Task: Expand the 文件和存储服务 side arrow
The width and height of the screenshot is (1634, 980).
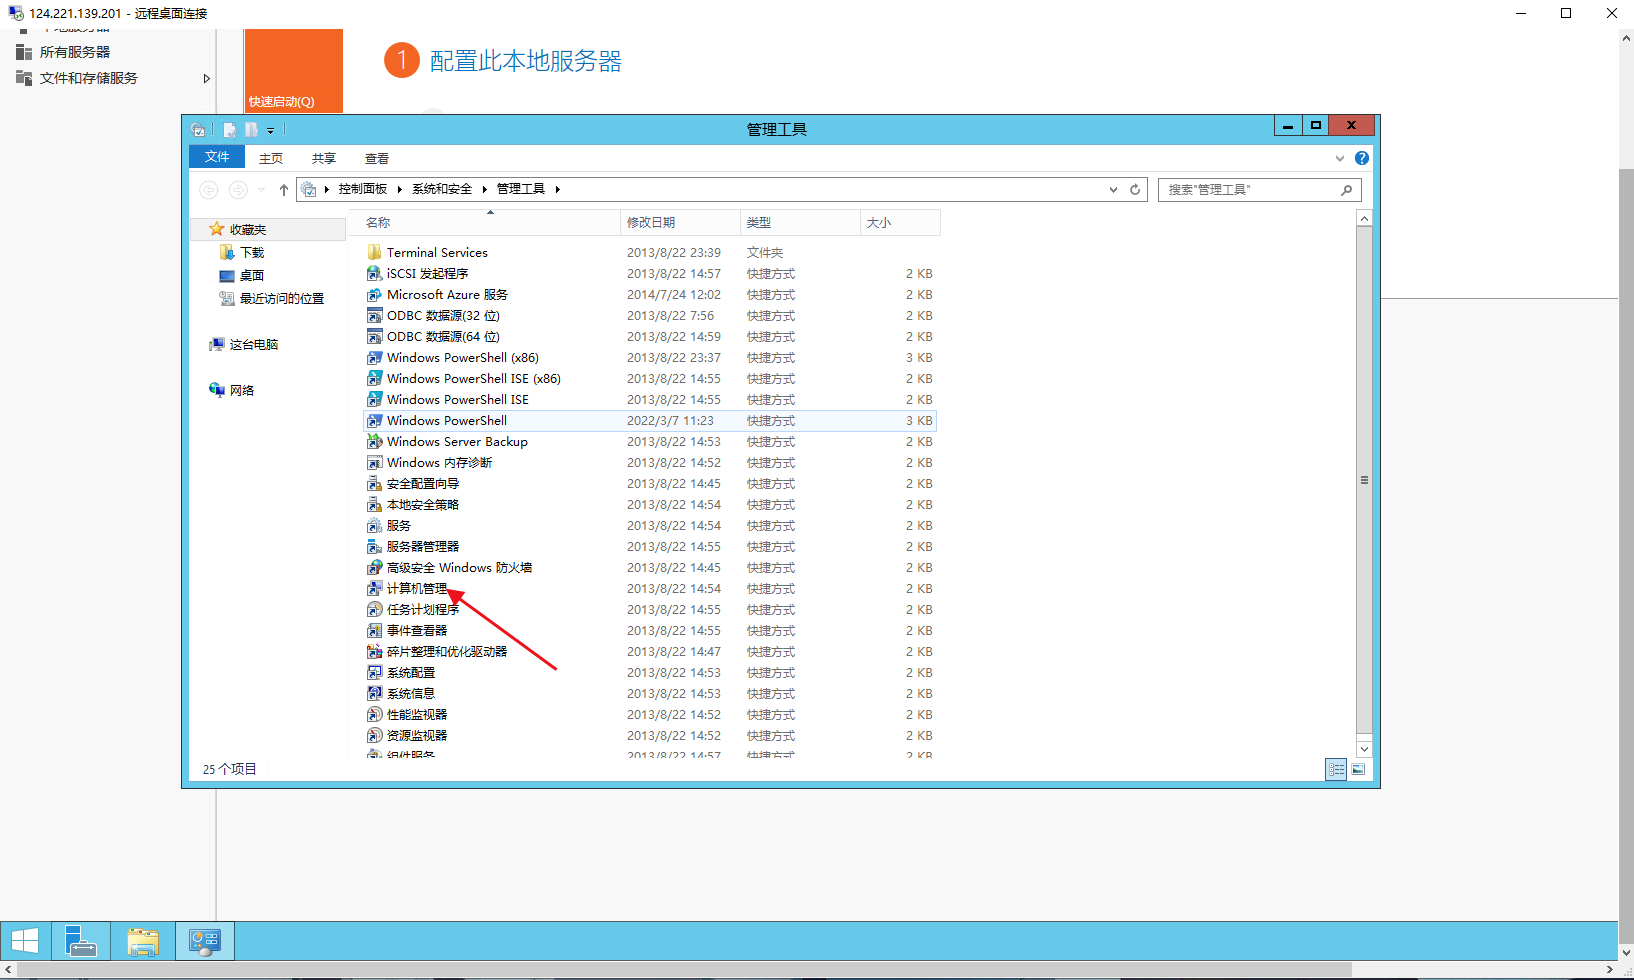Action: (207, 78)
